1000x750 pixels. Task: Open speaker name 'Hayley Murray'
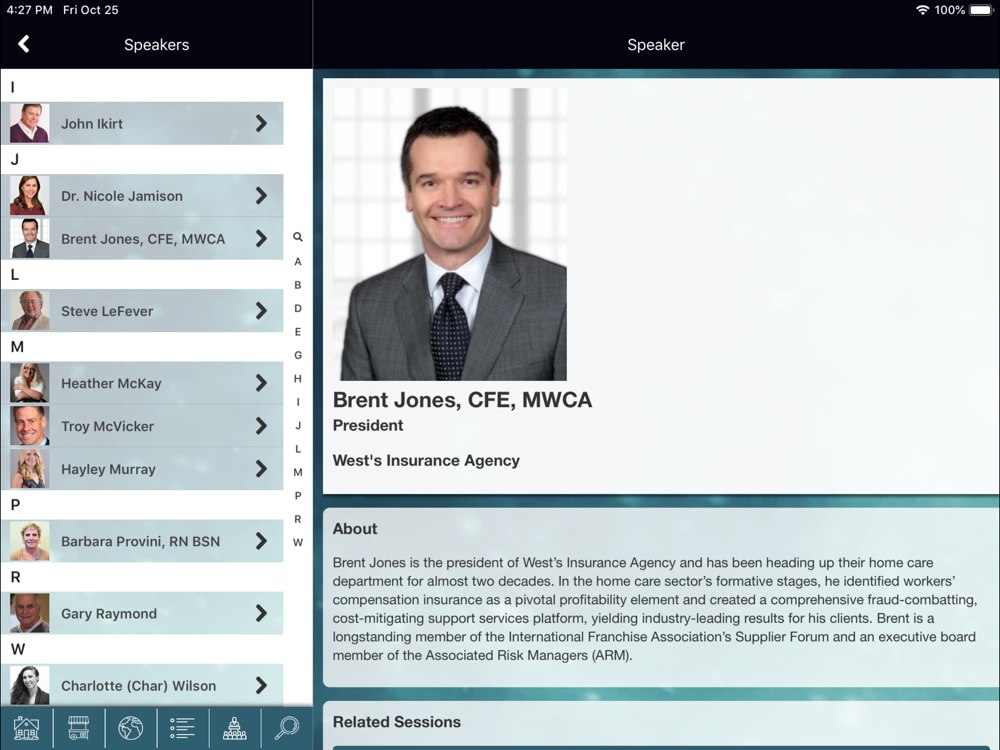(108, 469)
